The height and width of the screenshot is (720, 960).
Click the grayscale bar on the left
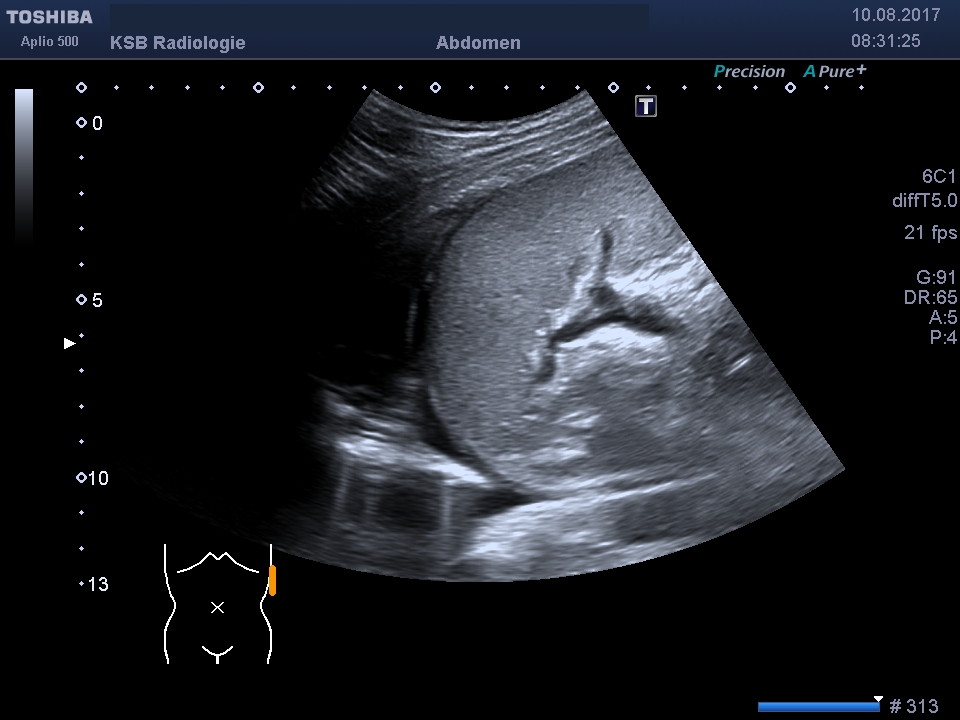tap(24, 165)
